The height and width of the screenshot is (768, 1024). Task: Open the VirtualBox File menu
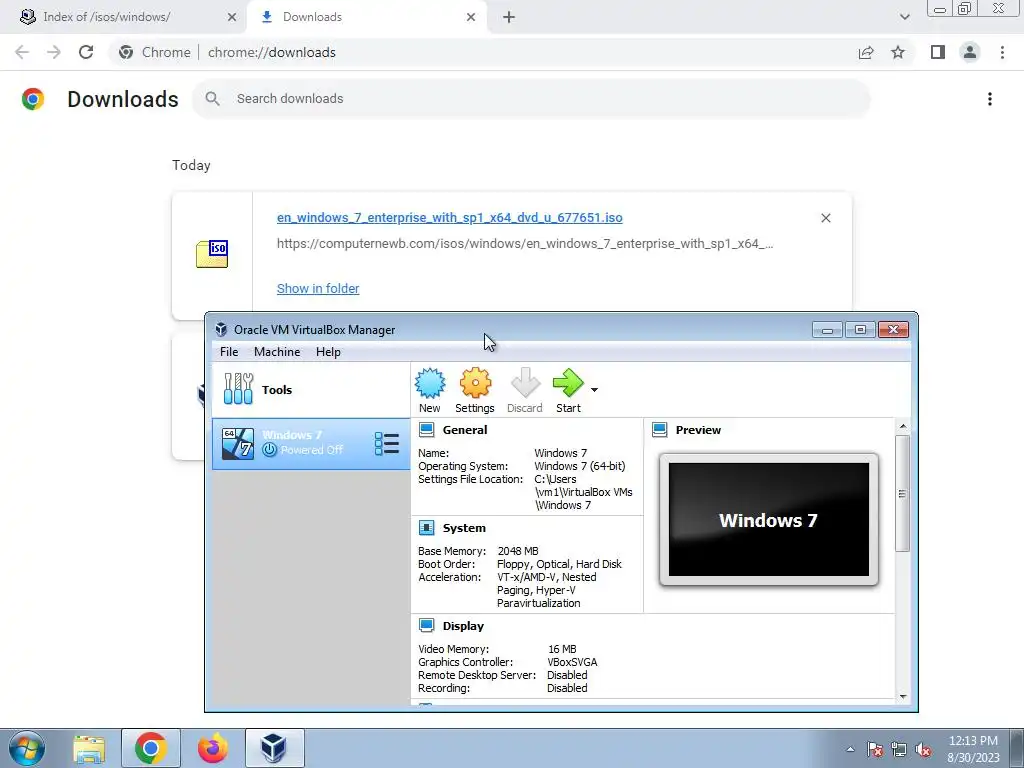[x=229, y=352]
